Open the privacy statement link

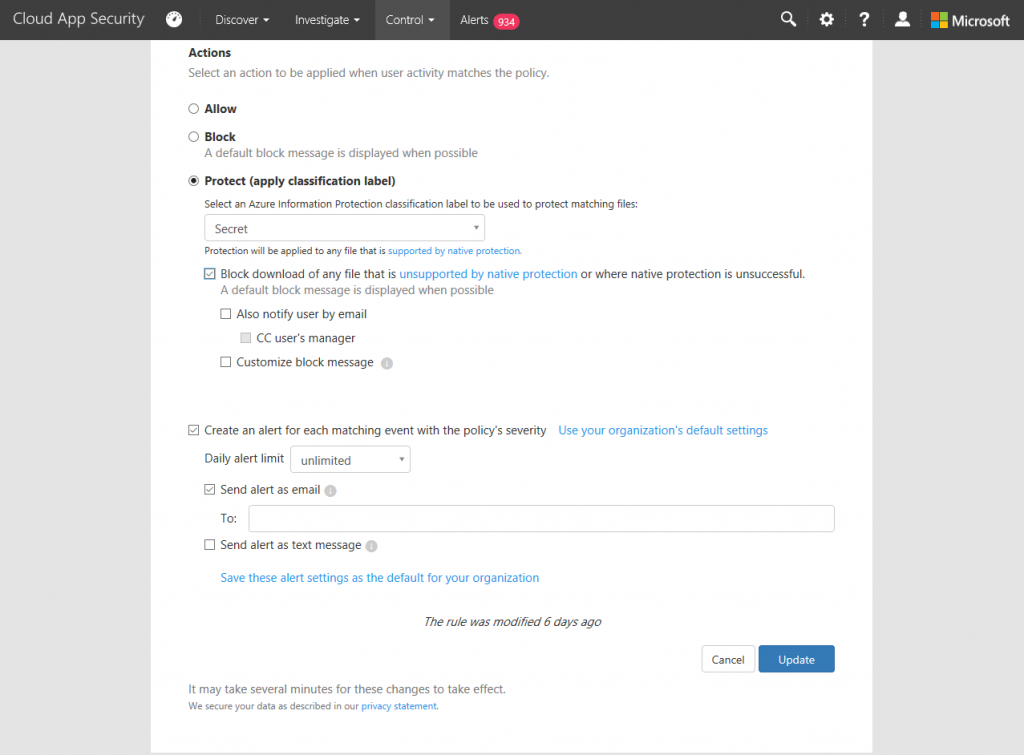[398, 705]
